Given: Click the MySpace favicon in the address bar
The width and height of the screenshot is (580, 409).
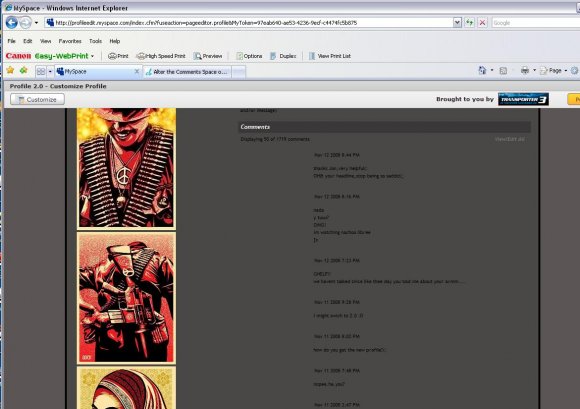Looking at the screenshot, I should pos(50,23).
